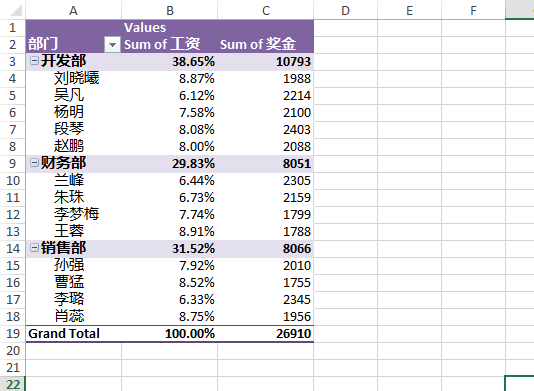Click the 7.92% cell
This screenshot has height=391, width=534.
click(170, 265)
